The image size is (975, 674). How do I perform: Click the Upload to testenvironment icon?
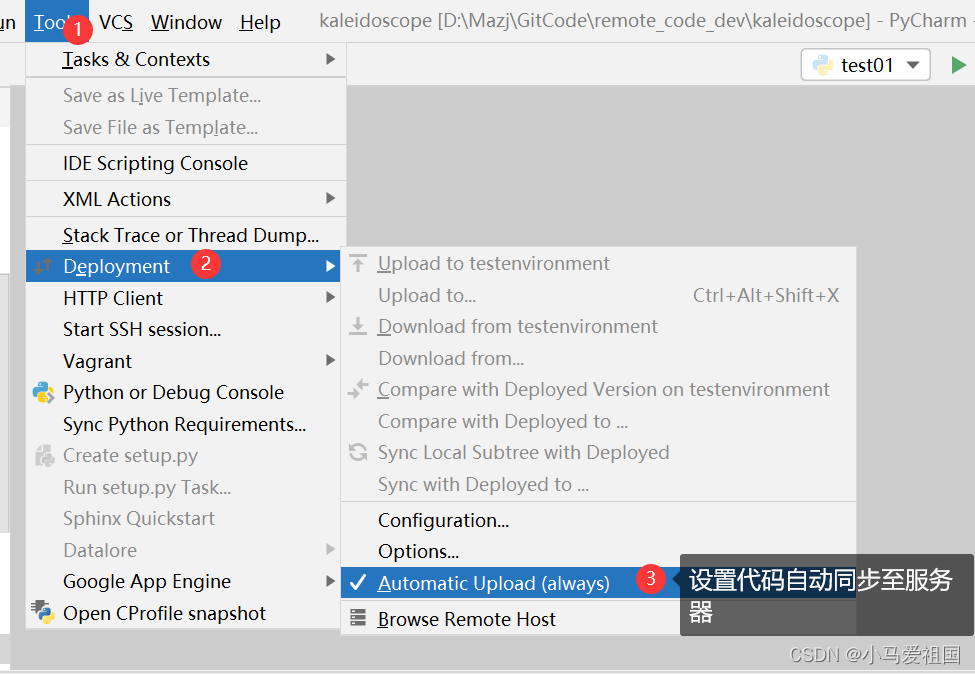tap(358, 263)
